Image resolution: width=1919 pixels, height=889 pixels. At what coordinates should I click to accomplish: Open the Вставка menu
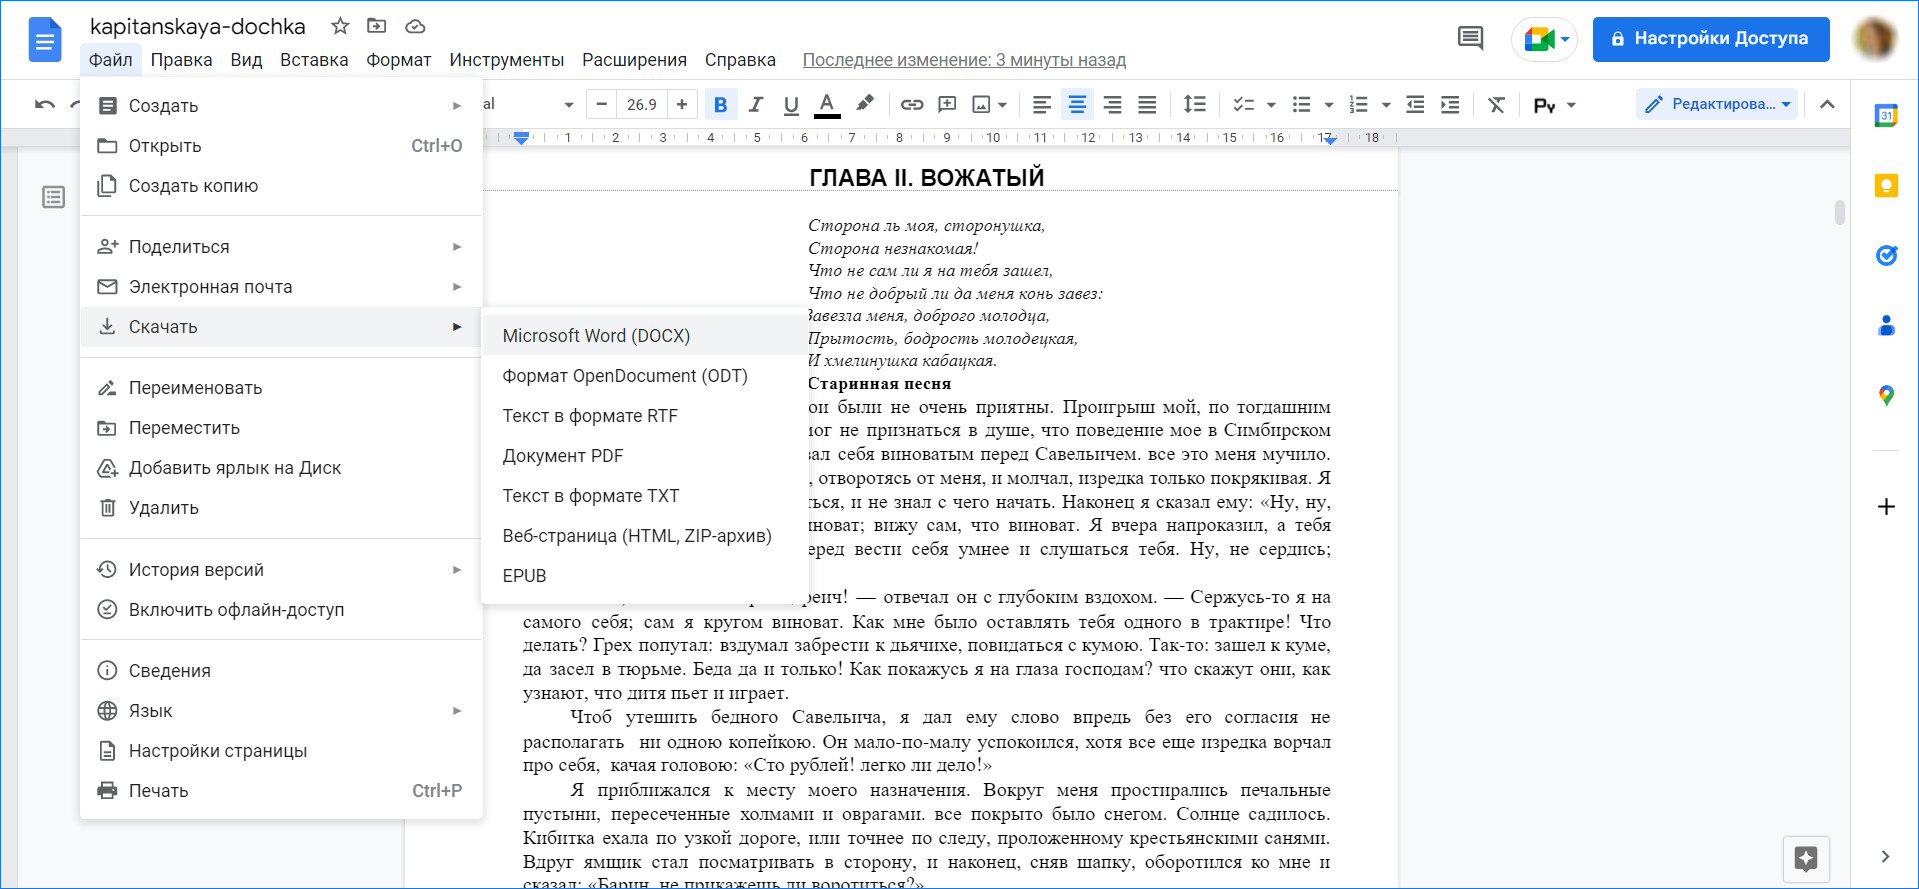(x=314, y=60)
